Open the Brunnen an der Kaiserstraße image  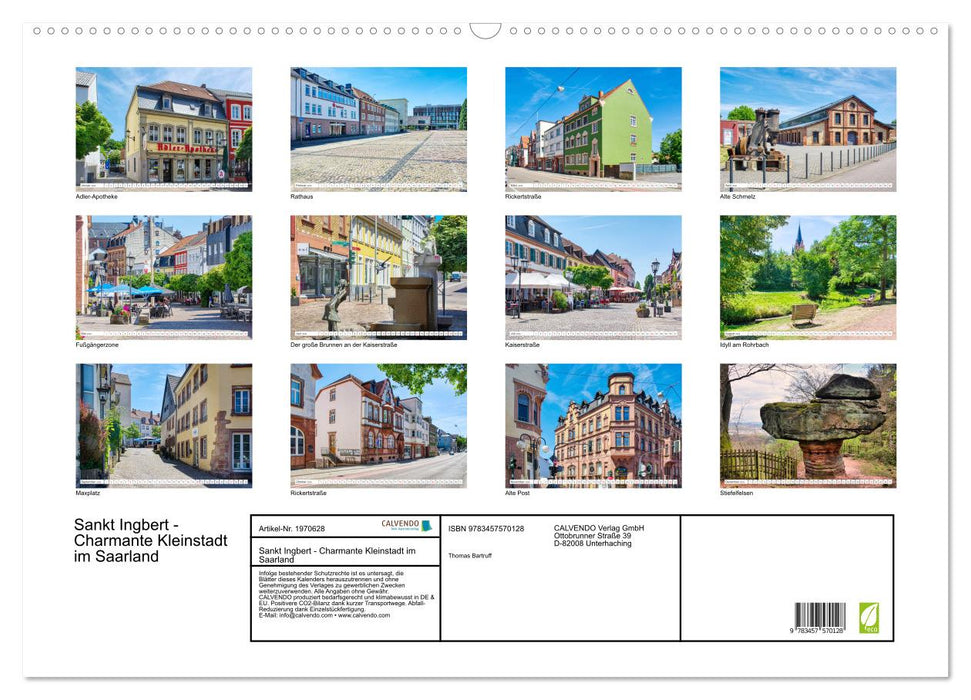pos(378,275)
